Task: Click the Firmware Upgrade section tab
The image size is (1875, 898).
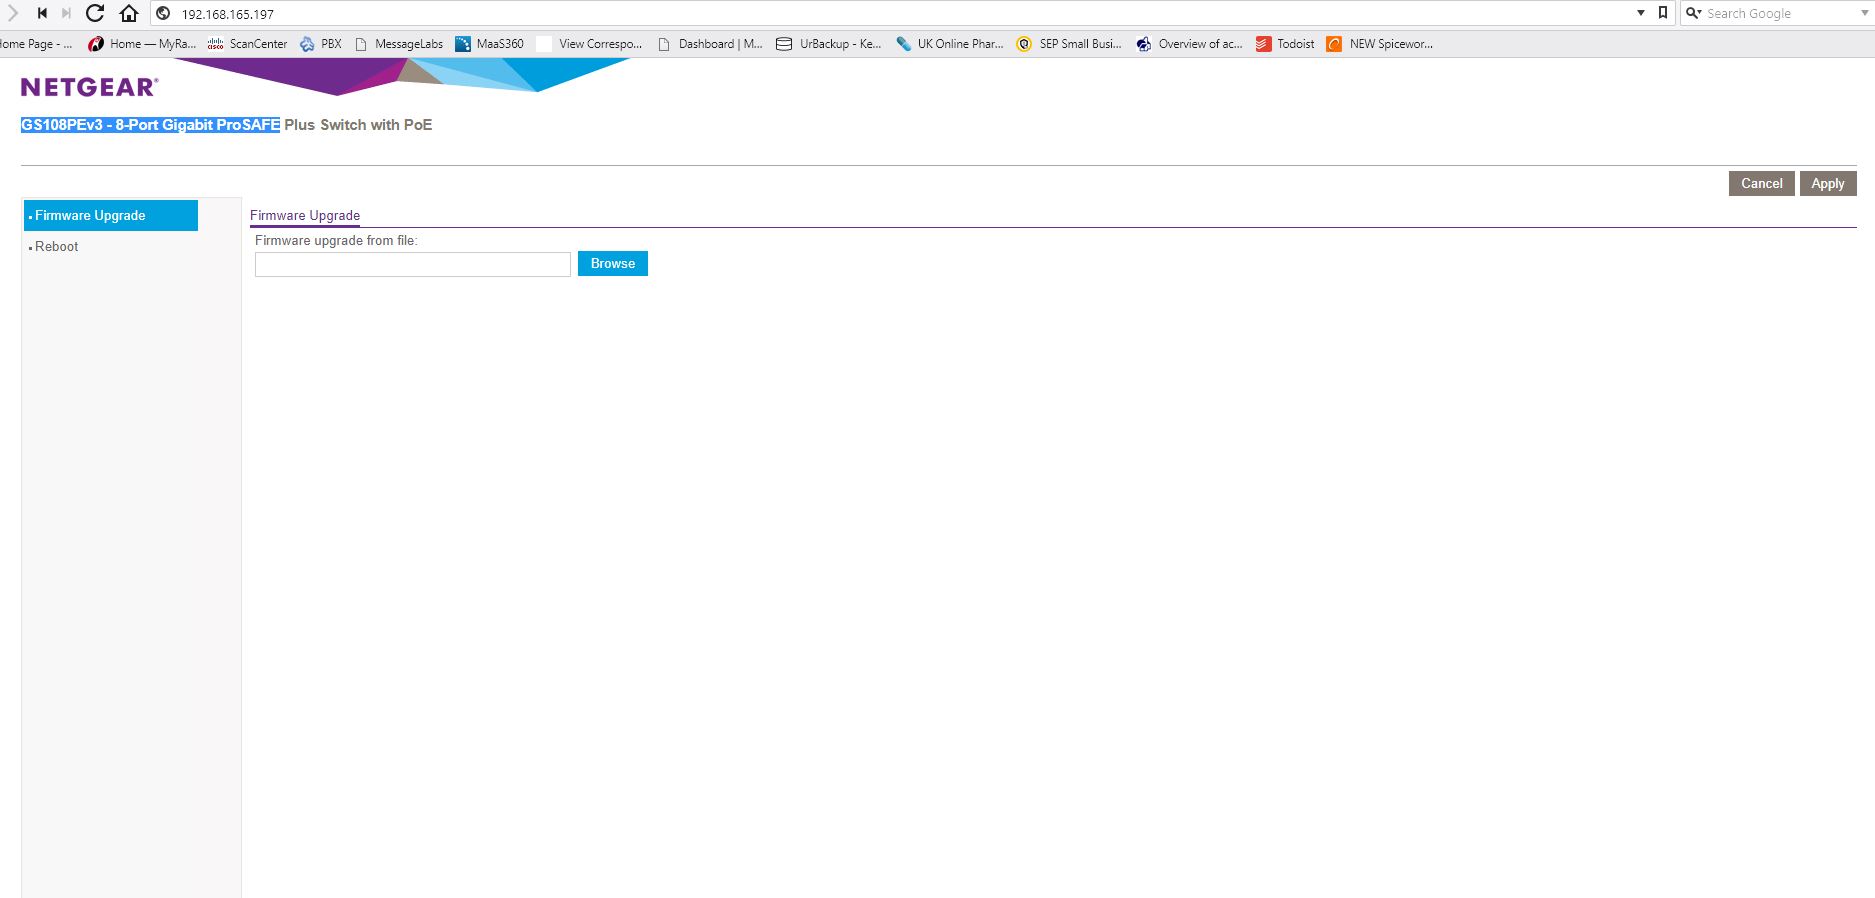Action: pyautogui.click(x=305, y=215)
